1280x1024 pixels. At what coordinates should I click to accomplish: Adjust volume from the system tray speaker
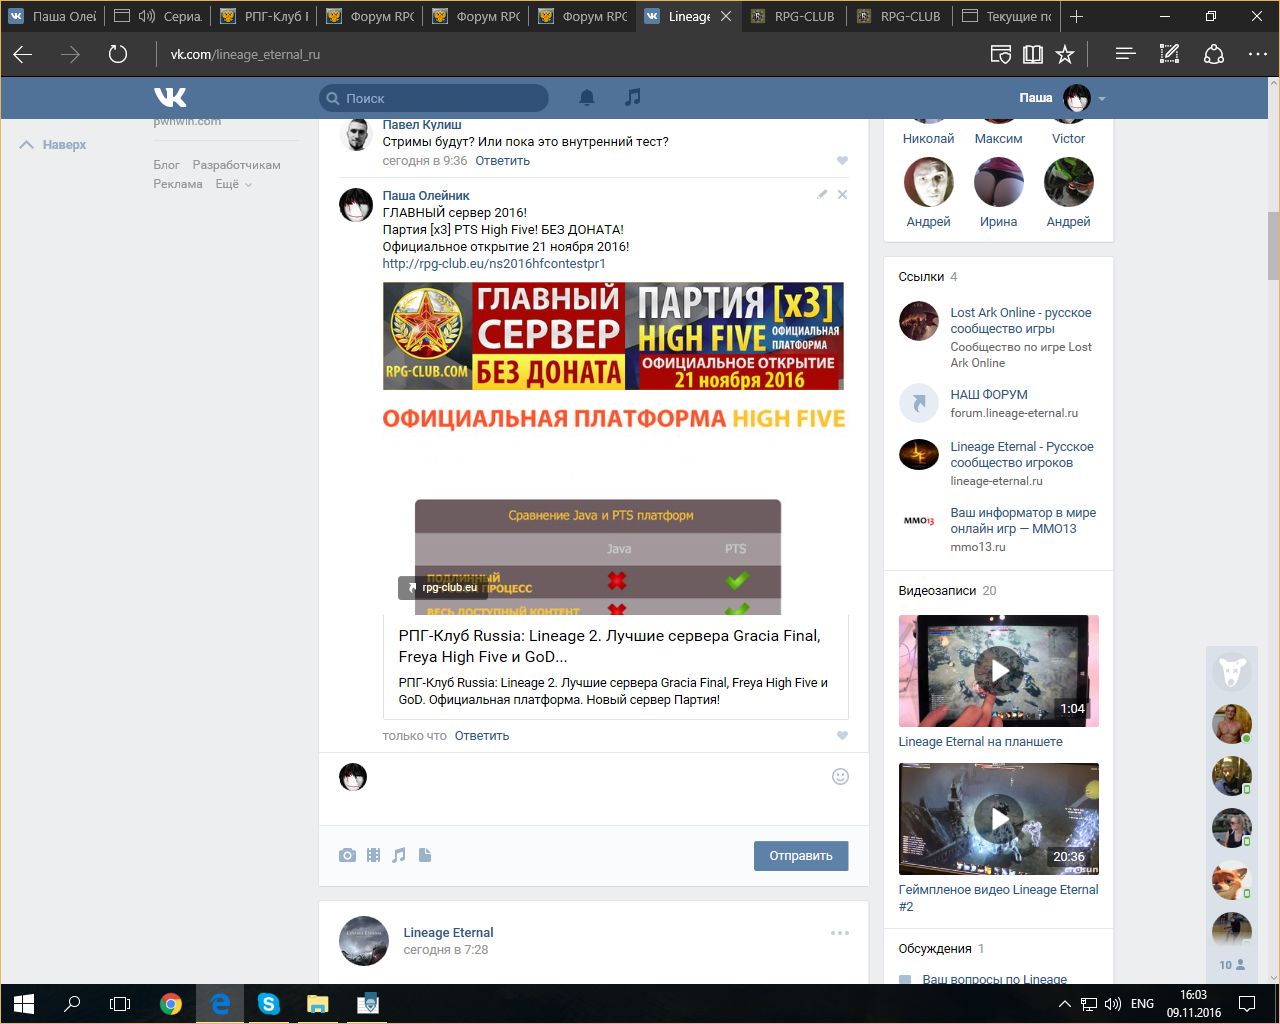click(1113, 1004)
